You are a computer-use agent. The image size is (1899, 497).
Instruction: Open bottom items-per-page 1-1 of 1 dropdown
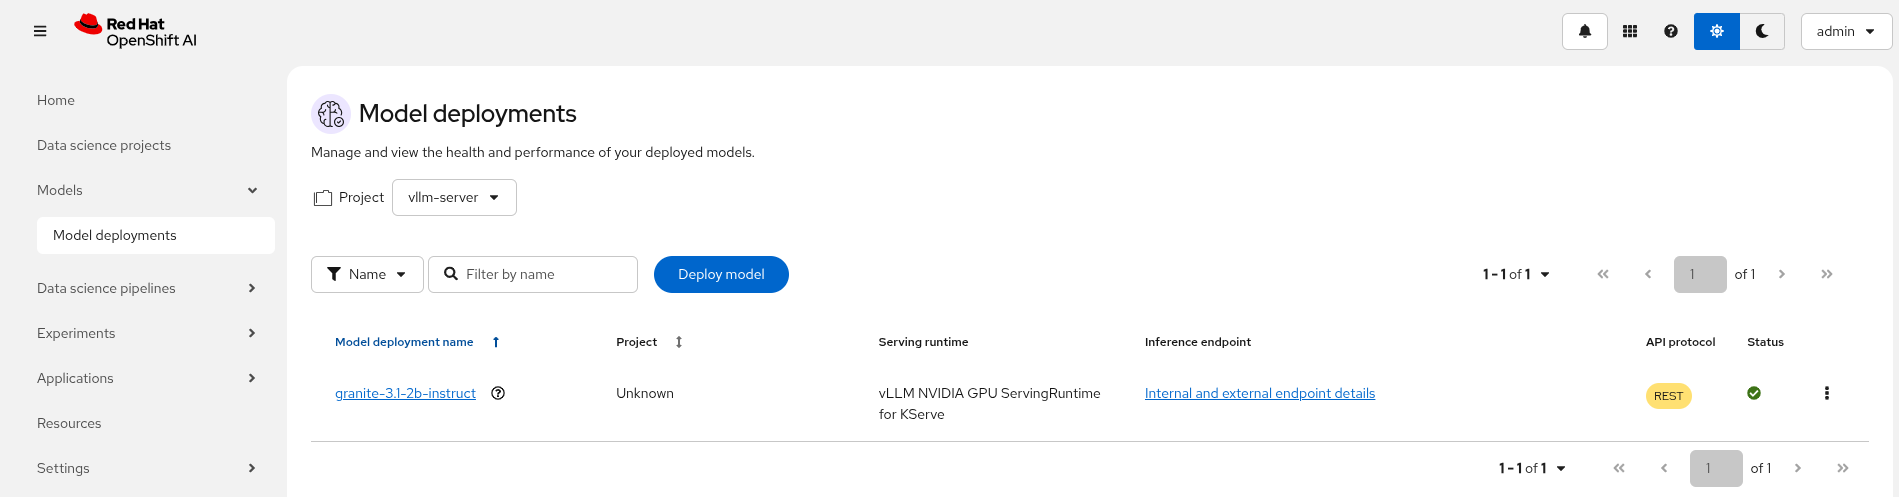coord(1532,468)
